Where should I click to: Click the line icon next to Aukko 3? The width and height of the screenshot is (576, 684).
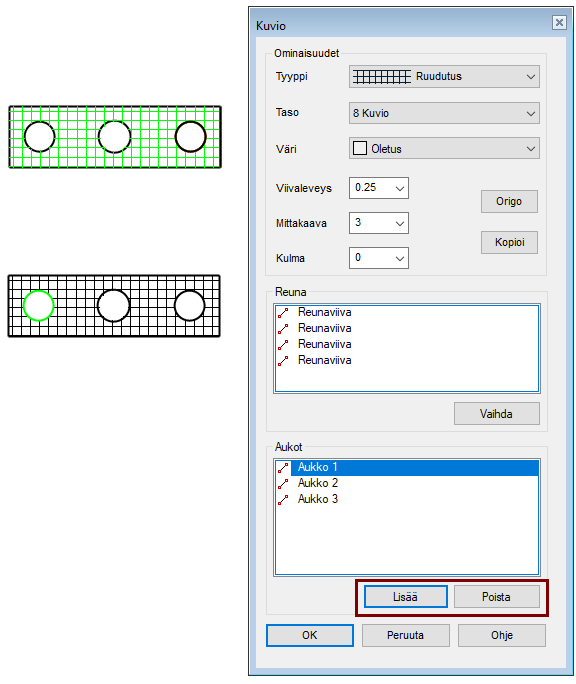[x=283, y=500]
